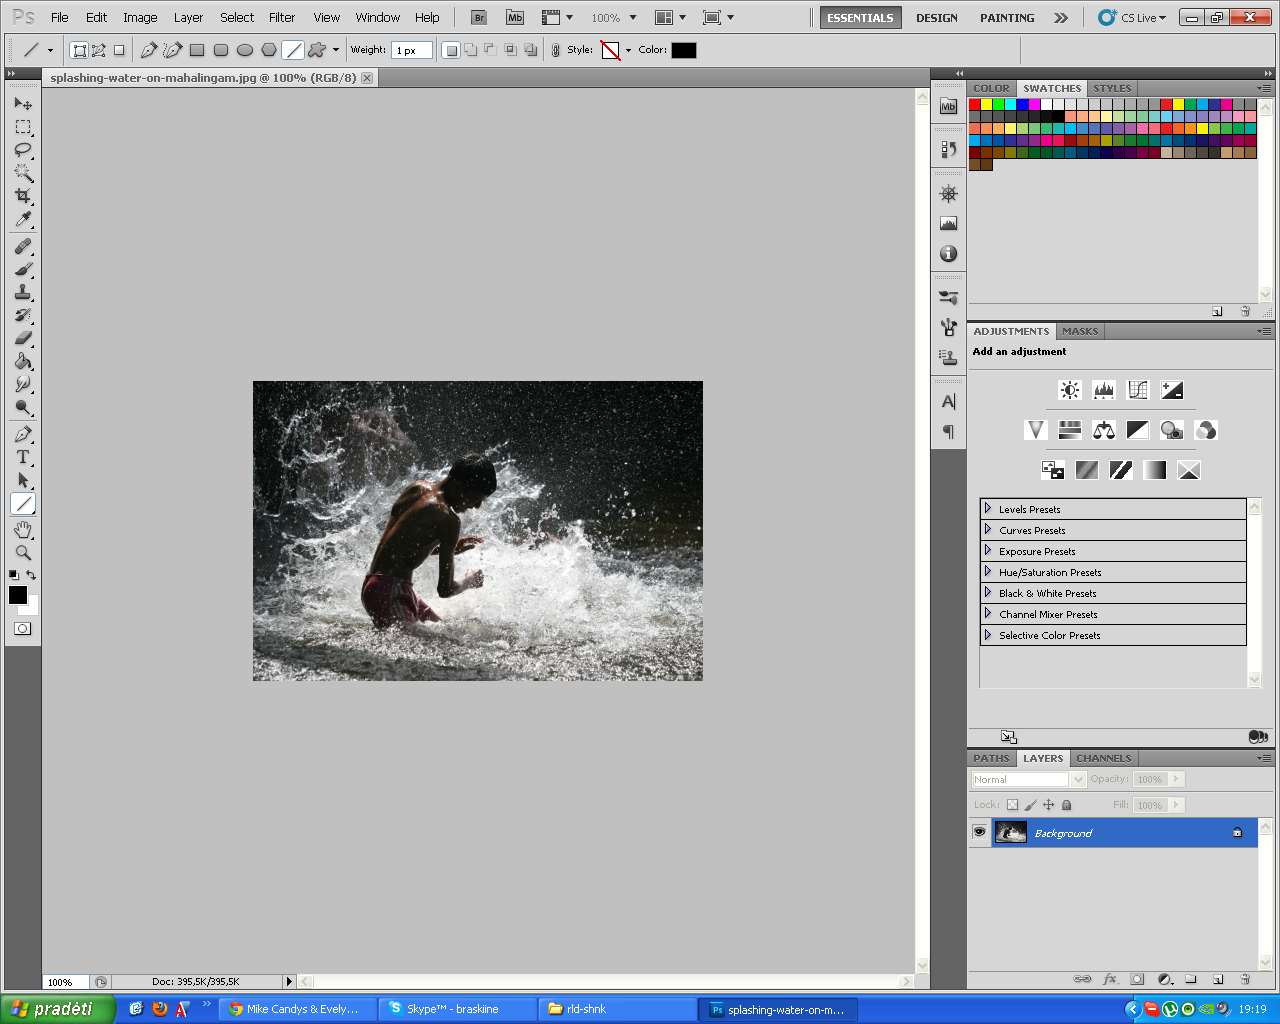Image resolution: width=1280 pixels, height=1024 pixels.
Task: Expand Exposure Presets list
Action: pos(988,550)
